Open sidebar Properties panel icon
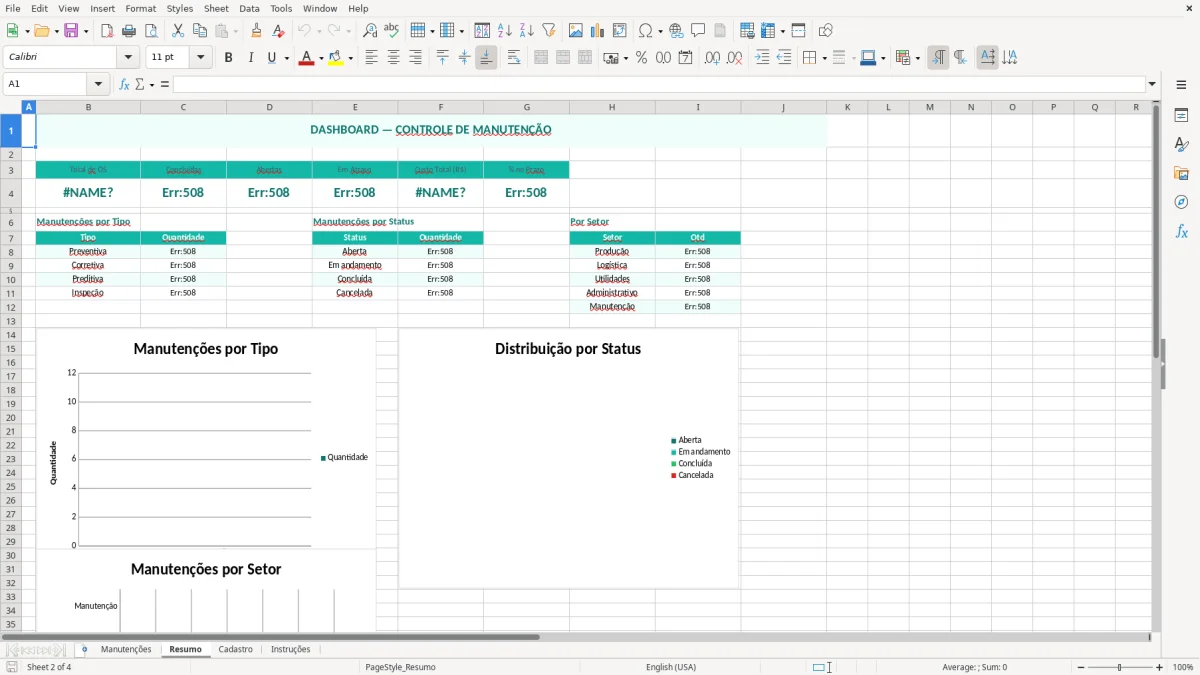1200x675 pixels. point(1181,116)
